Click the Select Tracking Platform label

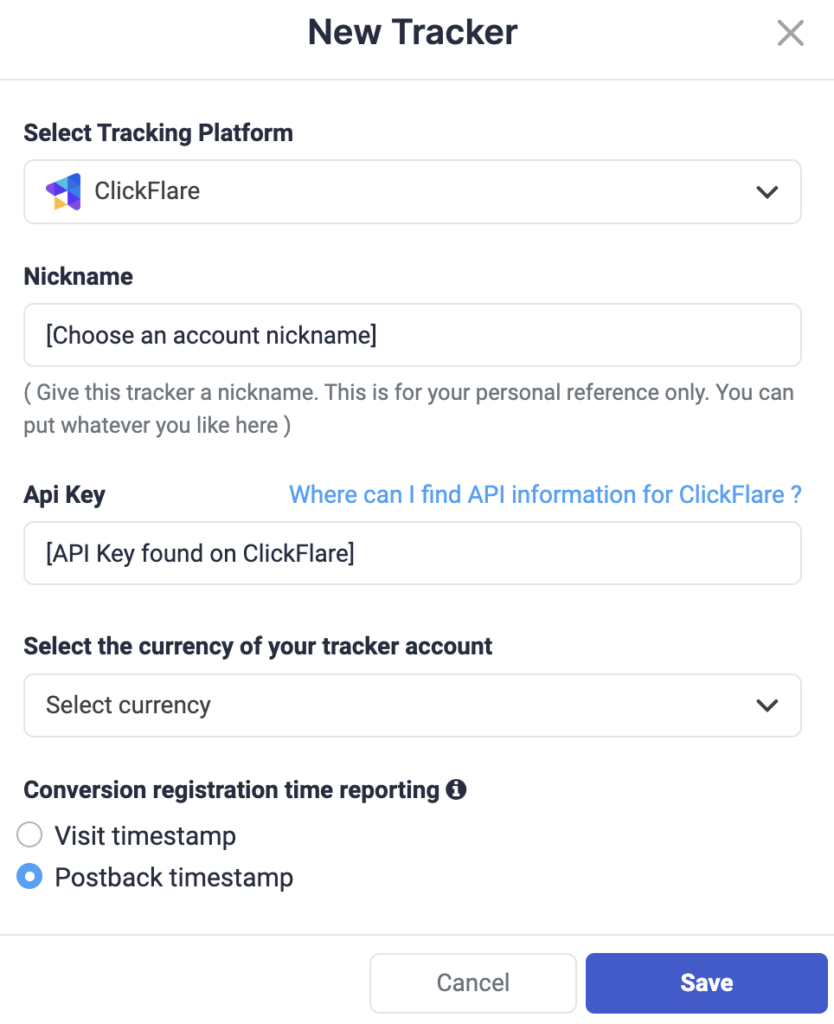click(x=158, y=133)
